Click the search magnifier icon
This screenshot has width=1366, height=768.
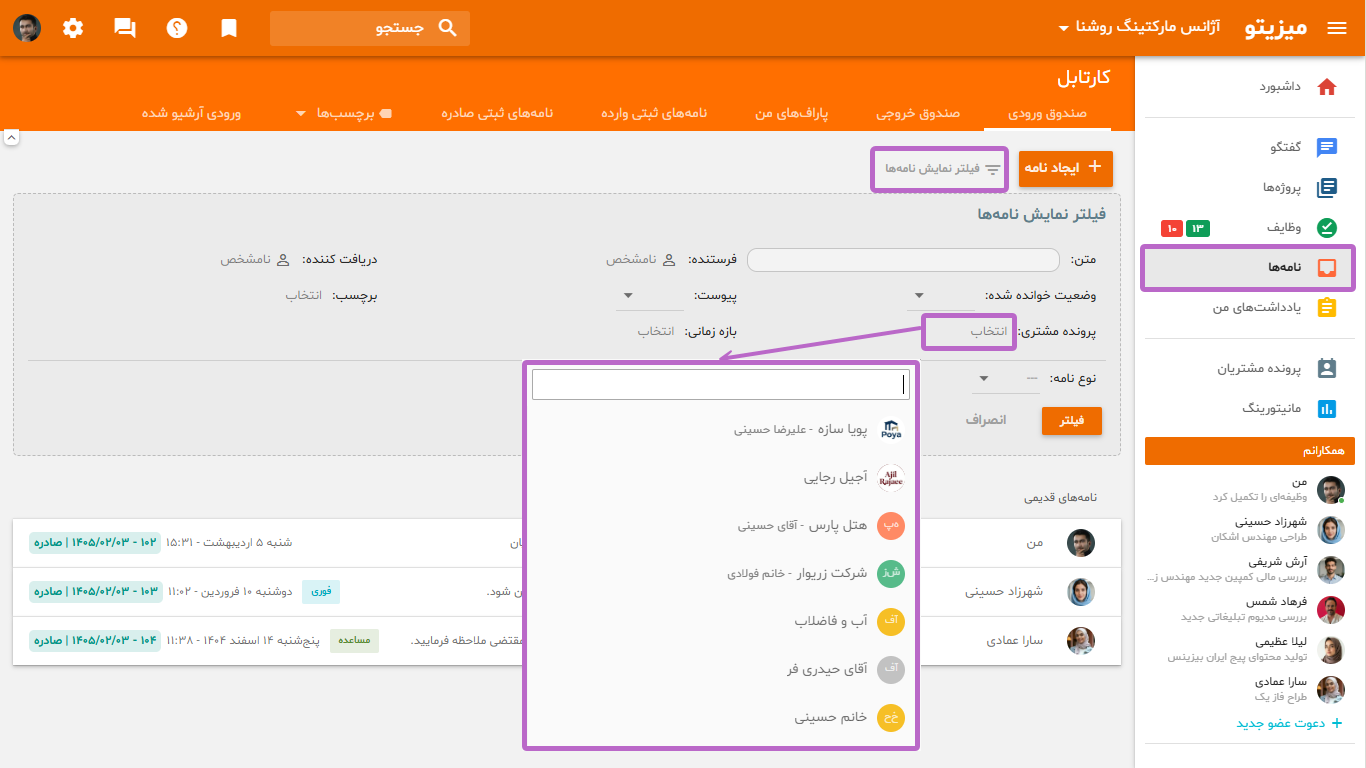tap(448, 28)
